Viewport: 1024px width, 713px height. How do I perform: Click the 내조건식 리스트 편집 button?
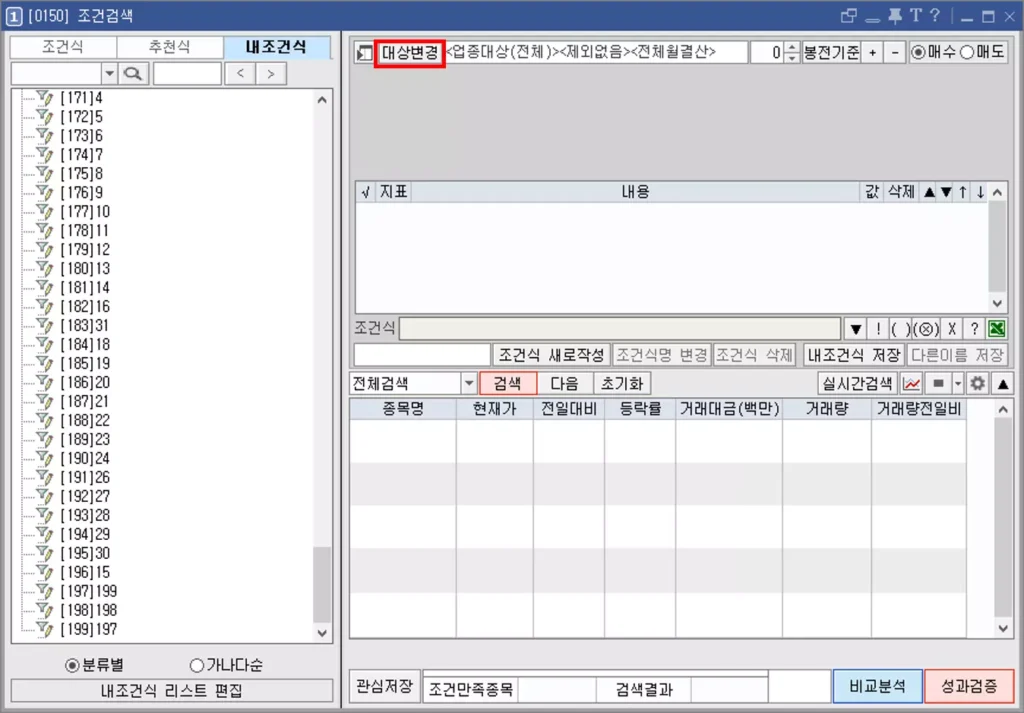(172, 691)
